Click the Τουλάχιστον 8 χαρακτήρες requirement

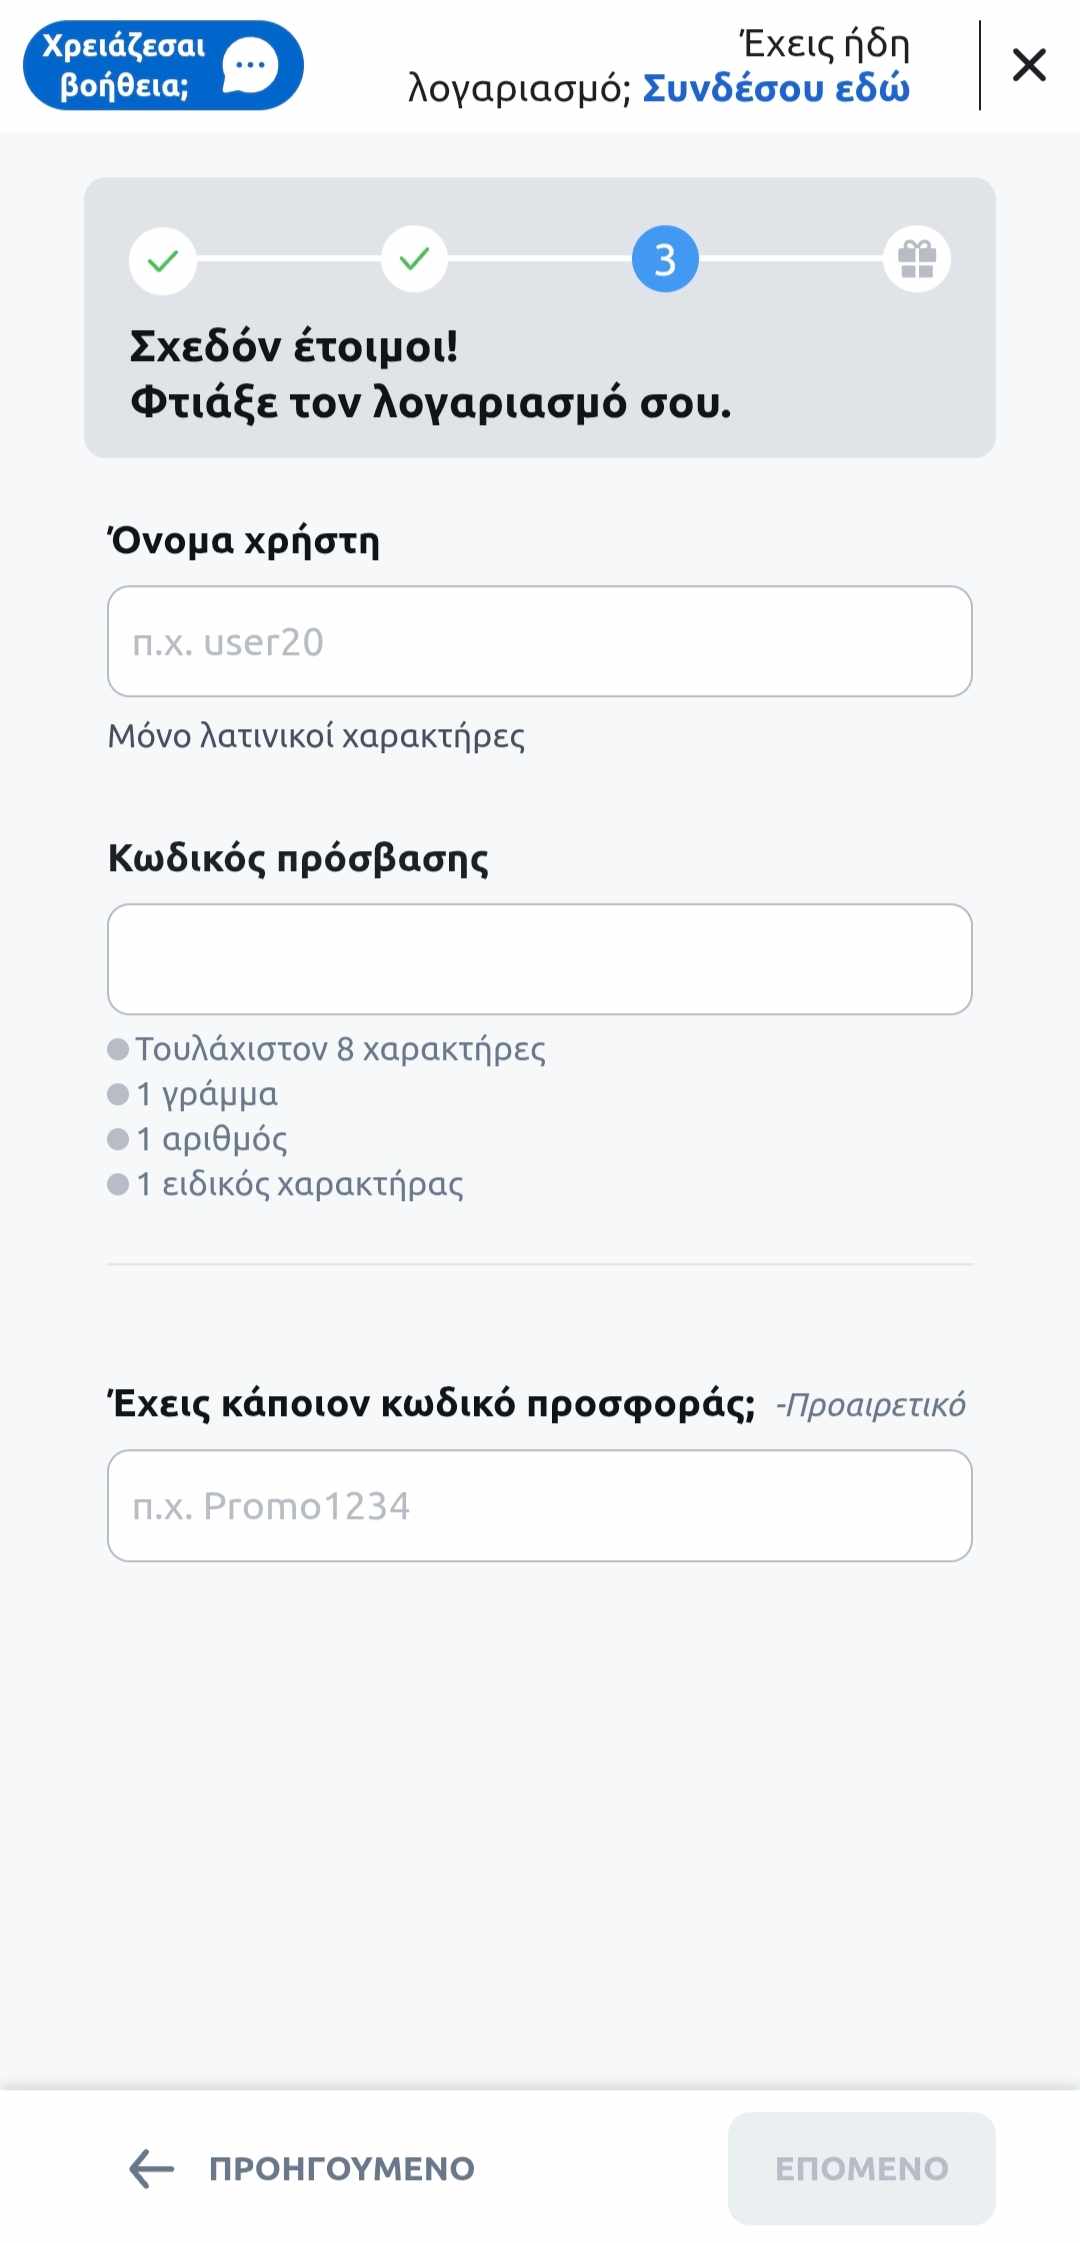[x=327, y=1048]
